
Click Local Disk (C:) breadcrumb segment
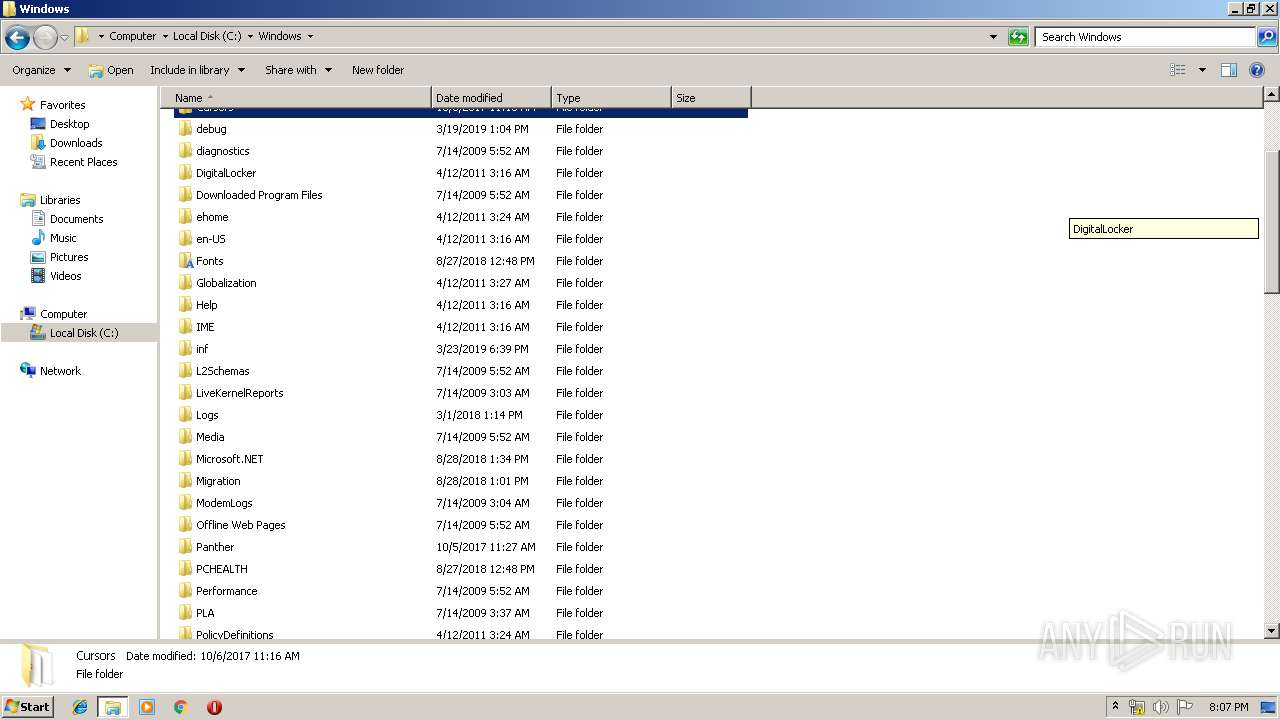point(207,36)
